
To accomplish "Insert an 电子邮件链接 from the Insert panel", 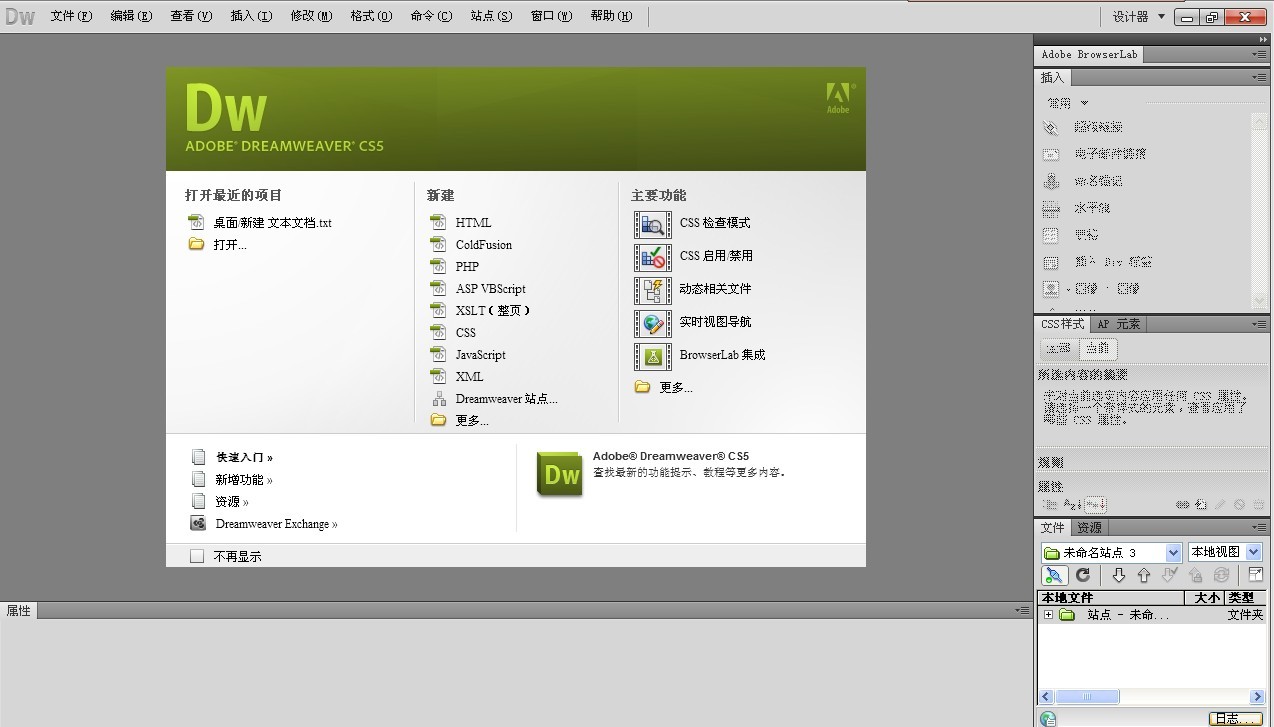I will (1052, 153).
